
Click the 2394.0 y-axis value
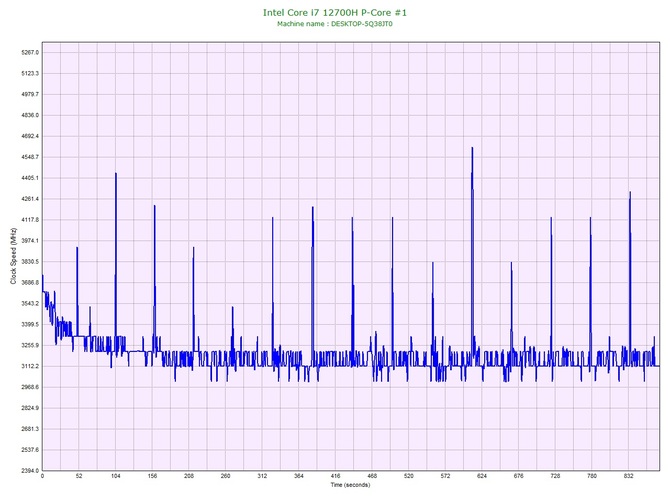coord(30,471)
